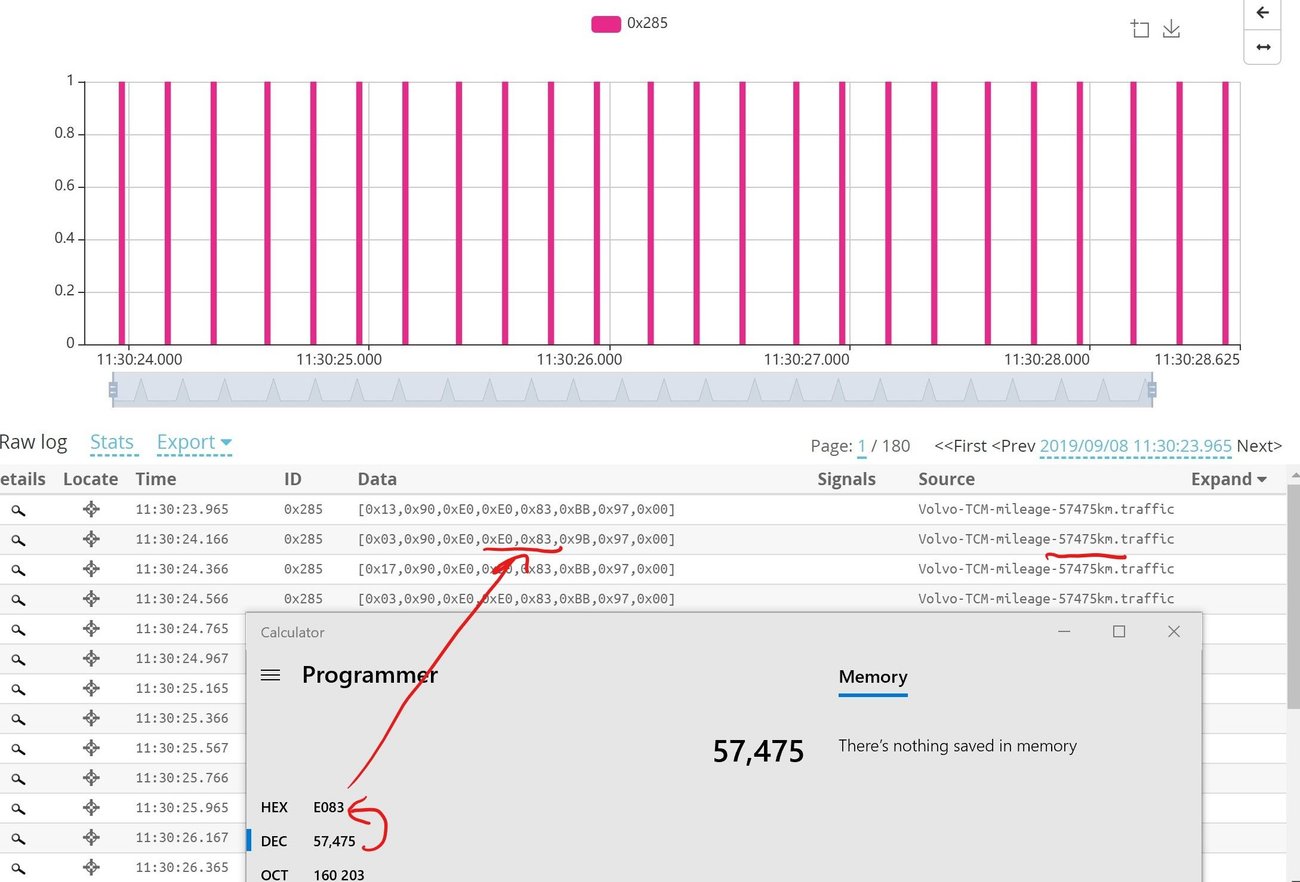
Task: Select the Memory tab in Calculator
Action: point(872,677)
